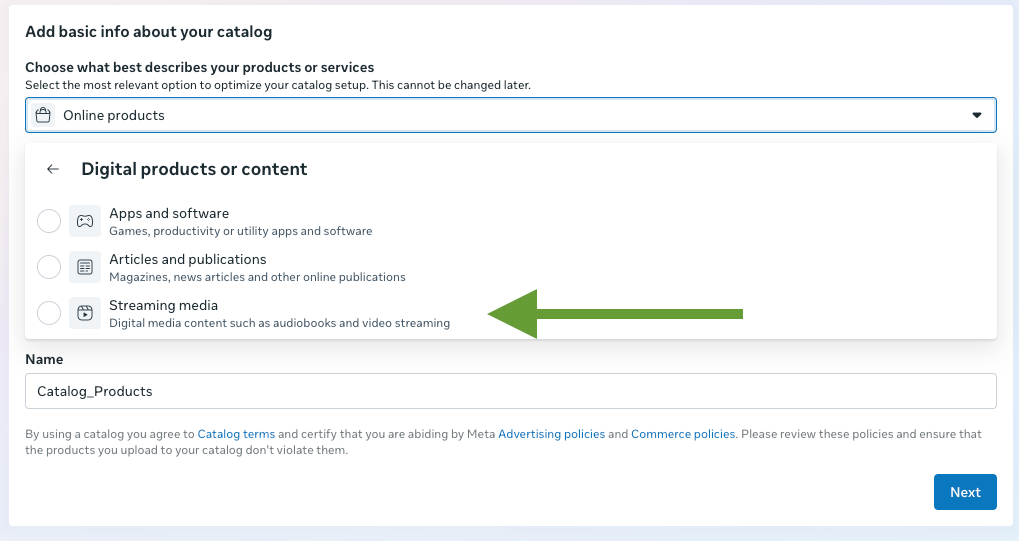Screen dimensions: 1019x541
Task: Open the Commerce policies link
Action: click(x=683, y=434)
